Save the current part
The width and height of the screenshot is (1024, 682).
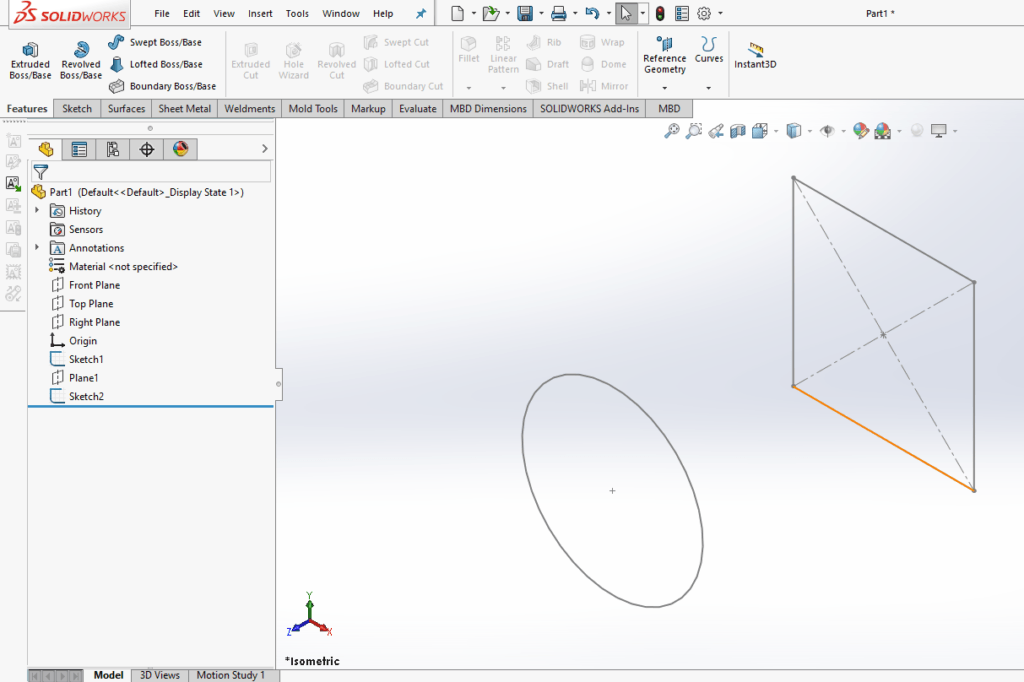pos(525,13)
